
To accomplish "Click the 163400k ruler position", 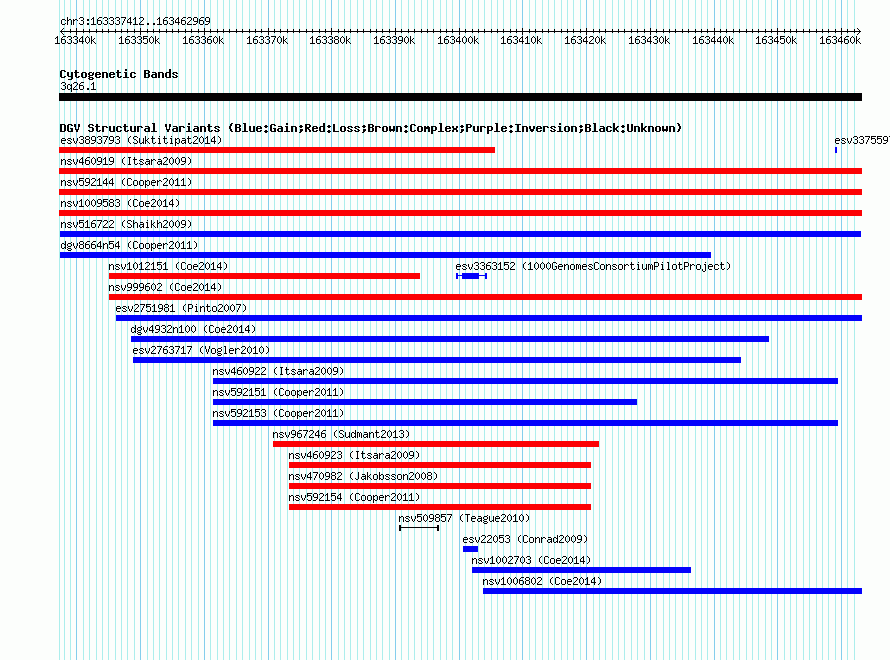I will click(x=457, y=40).
